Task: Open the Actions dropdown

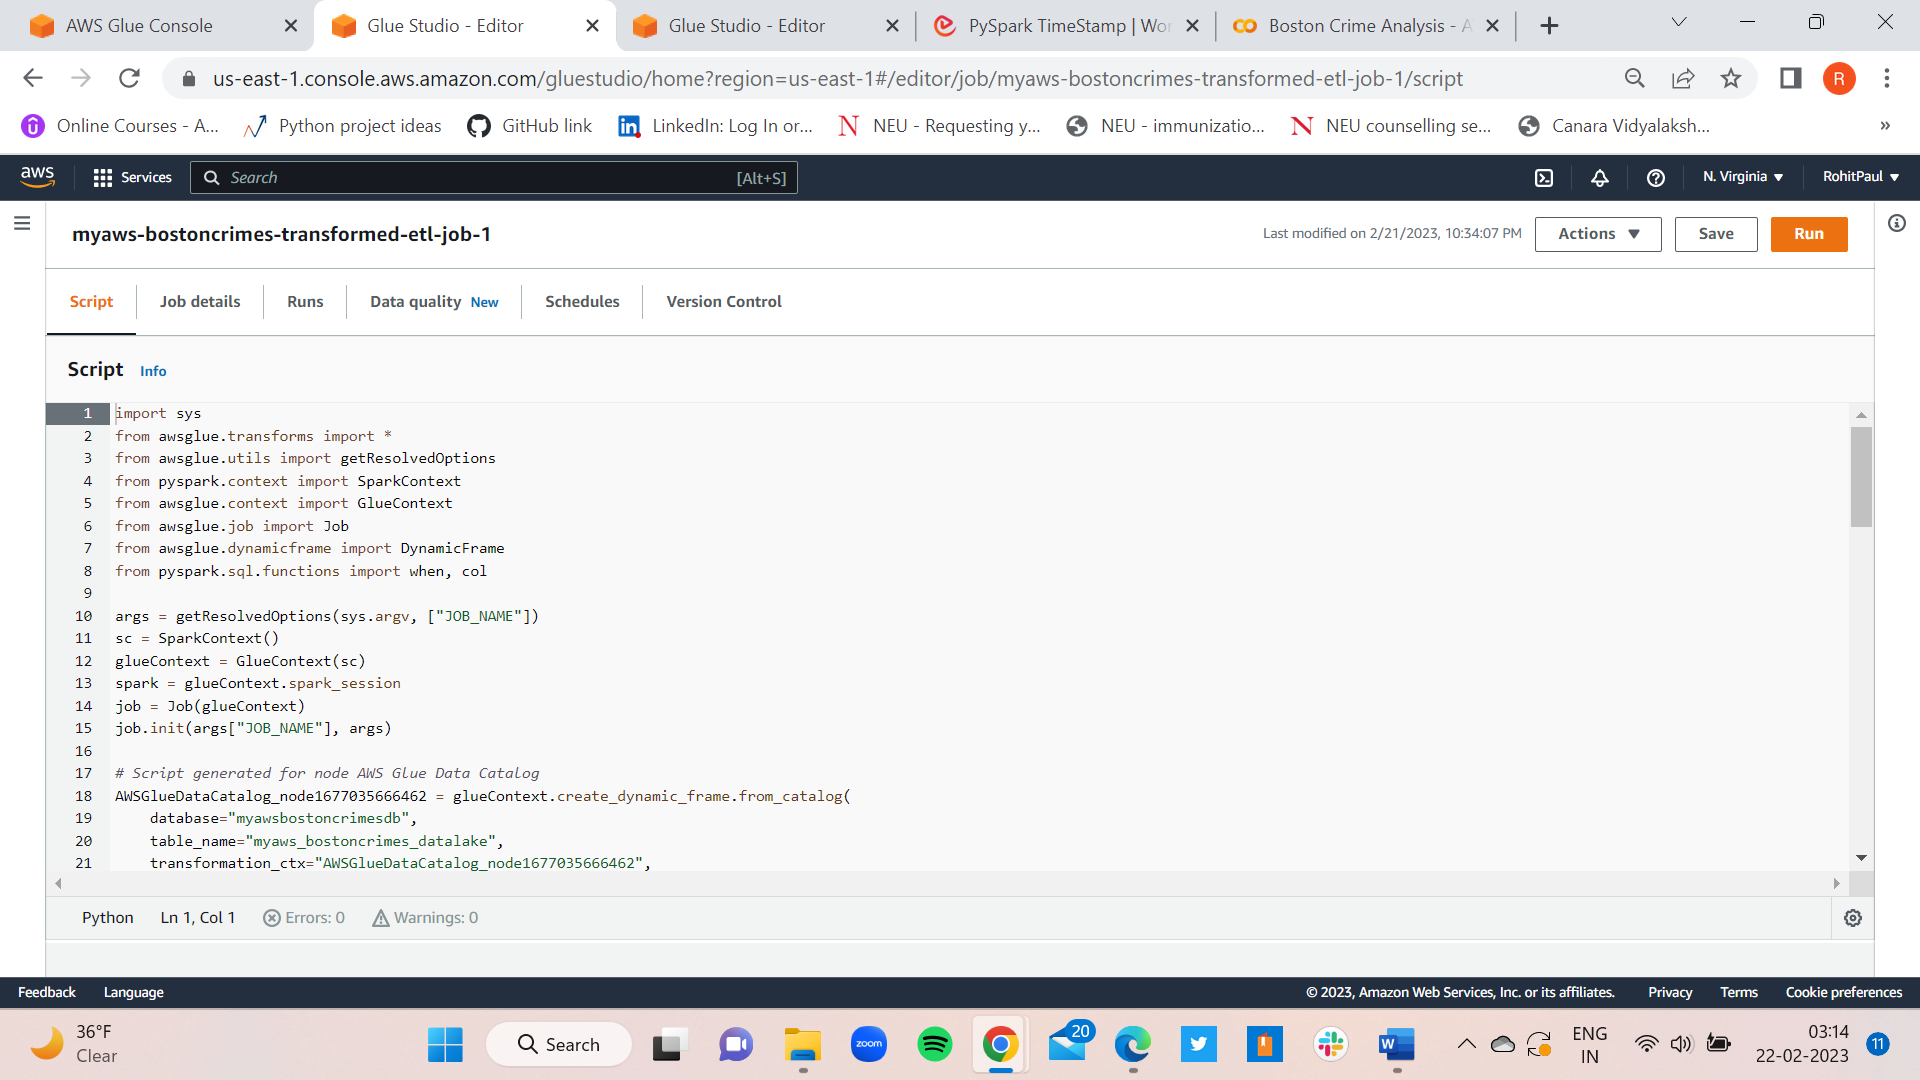Action: point(1596,234)
